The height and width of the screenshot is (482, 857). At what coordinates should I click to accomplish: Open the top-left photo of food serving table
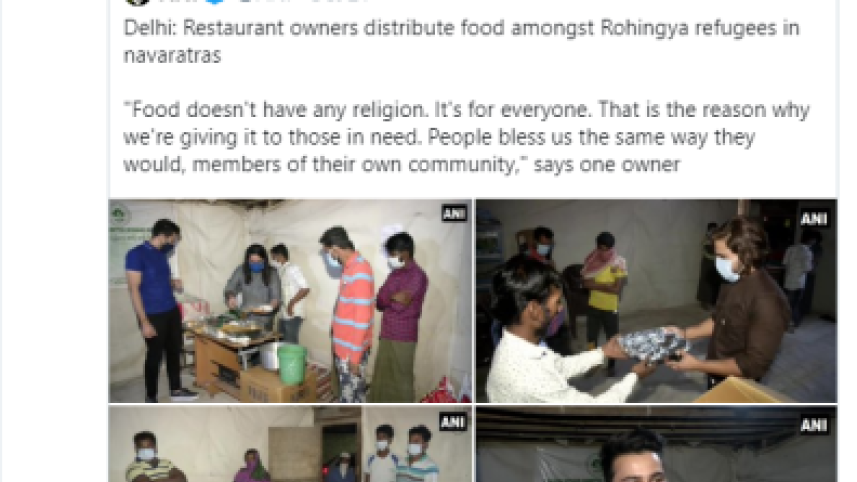[290, 301]
